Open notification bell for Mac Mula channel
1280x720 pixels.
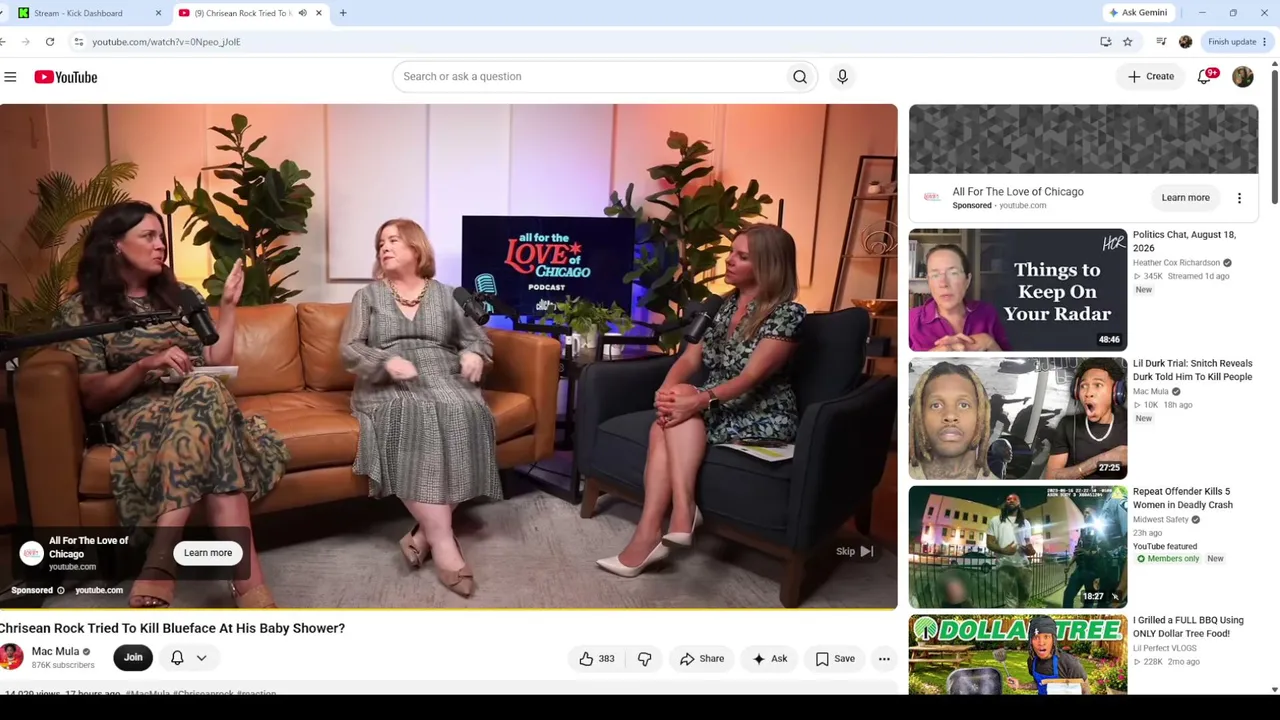coord(177,658)
